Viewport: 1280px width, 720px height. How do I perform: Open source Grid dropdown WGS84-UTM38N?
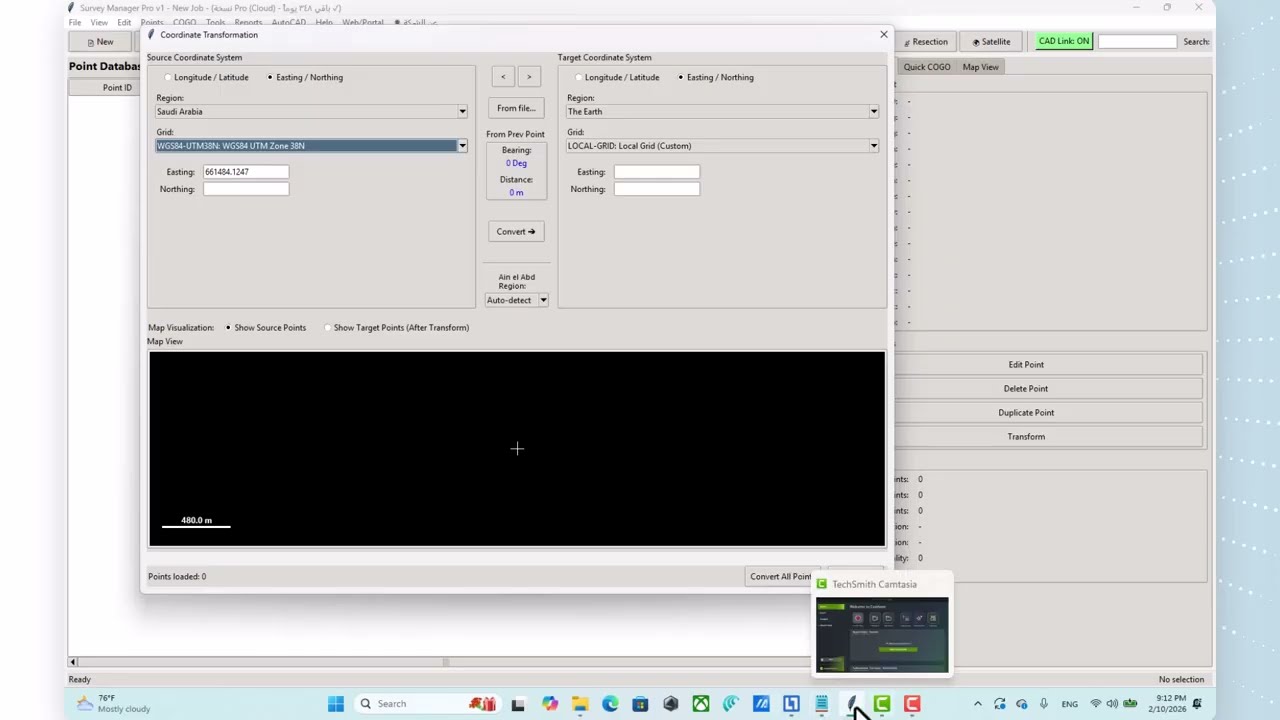[312, 146]
